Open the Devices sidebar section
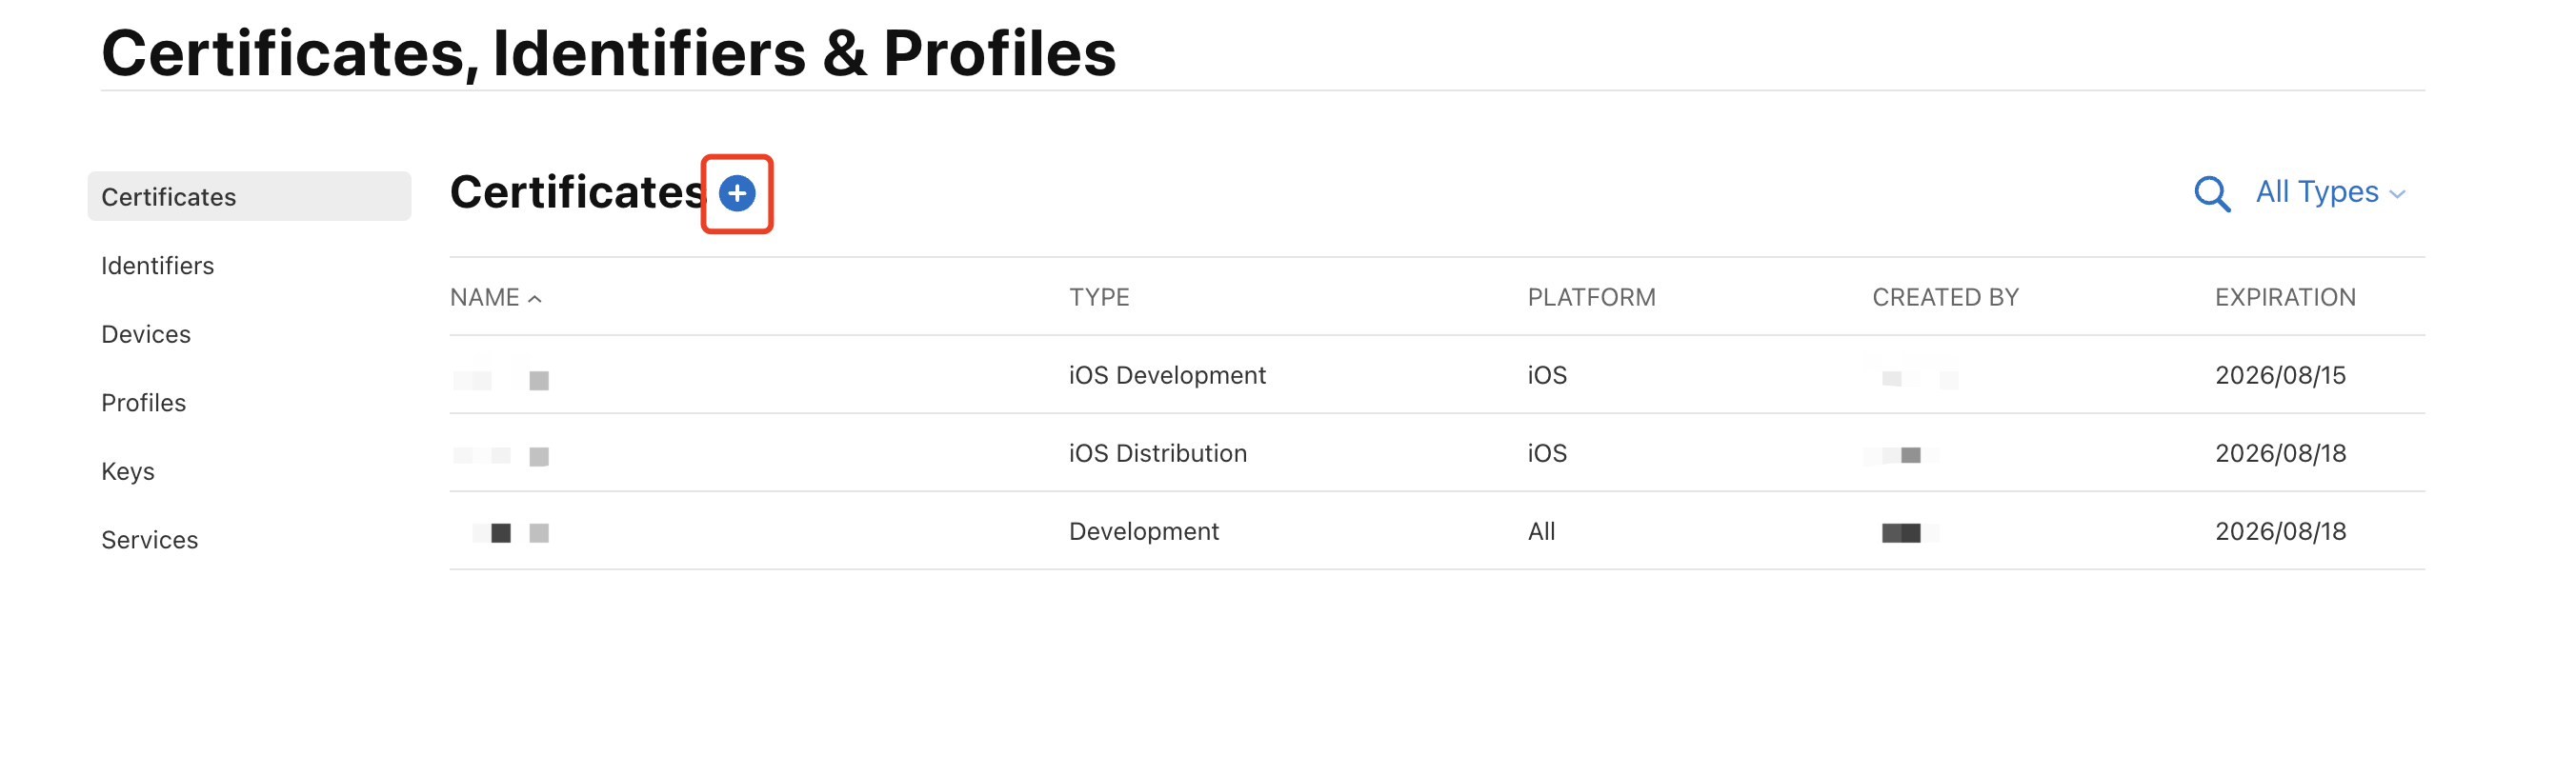This screenshot has height=775, width=2576. [146, 334]
